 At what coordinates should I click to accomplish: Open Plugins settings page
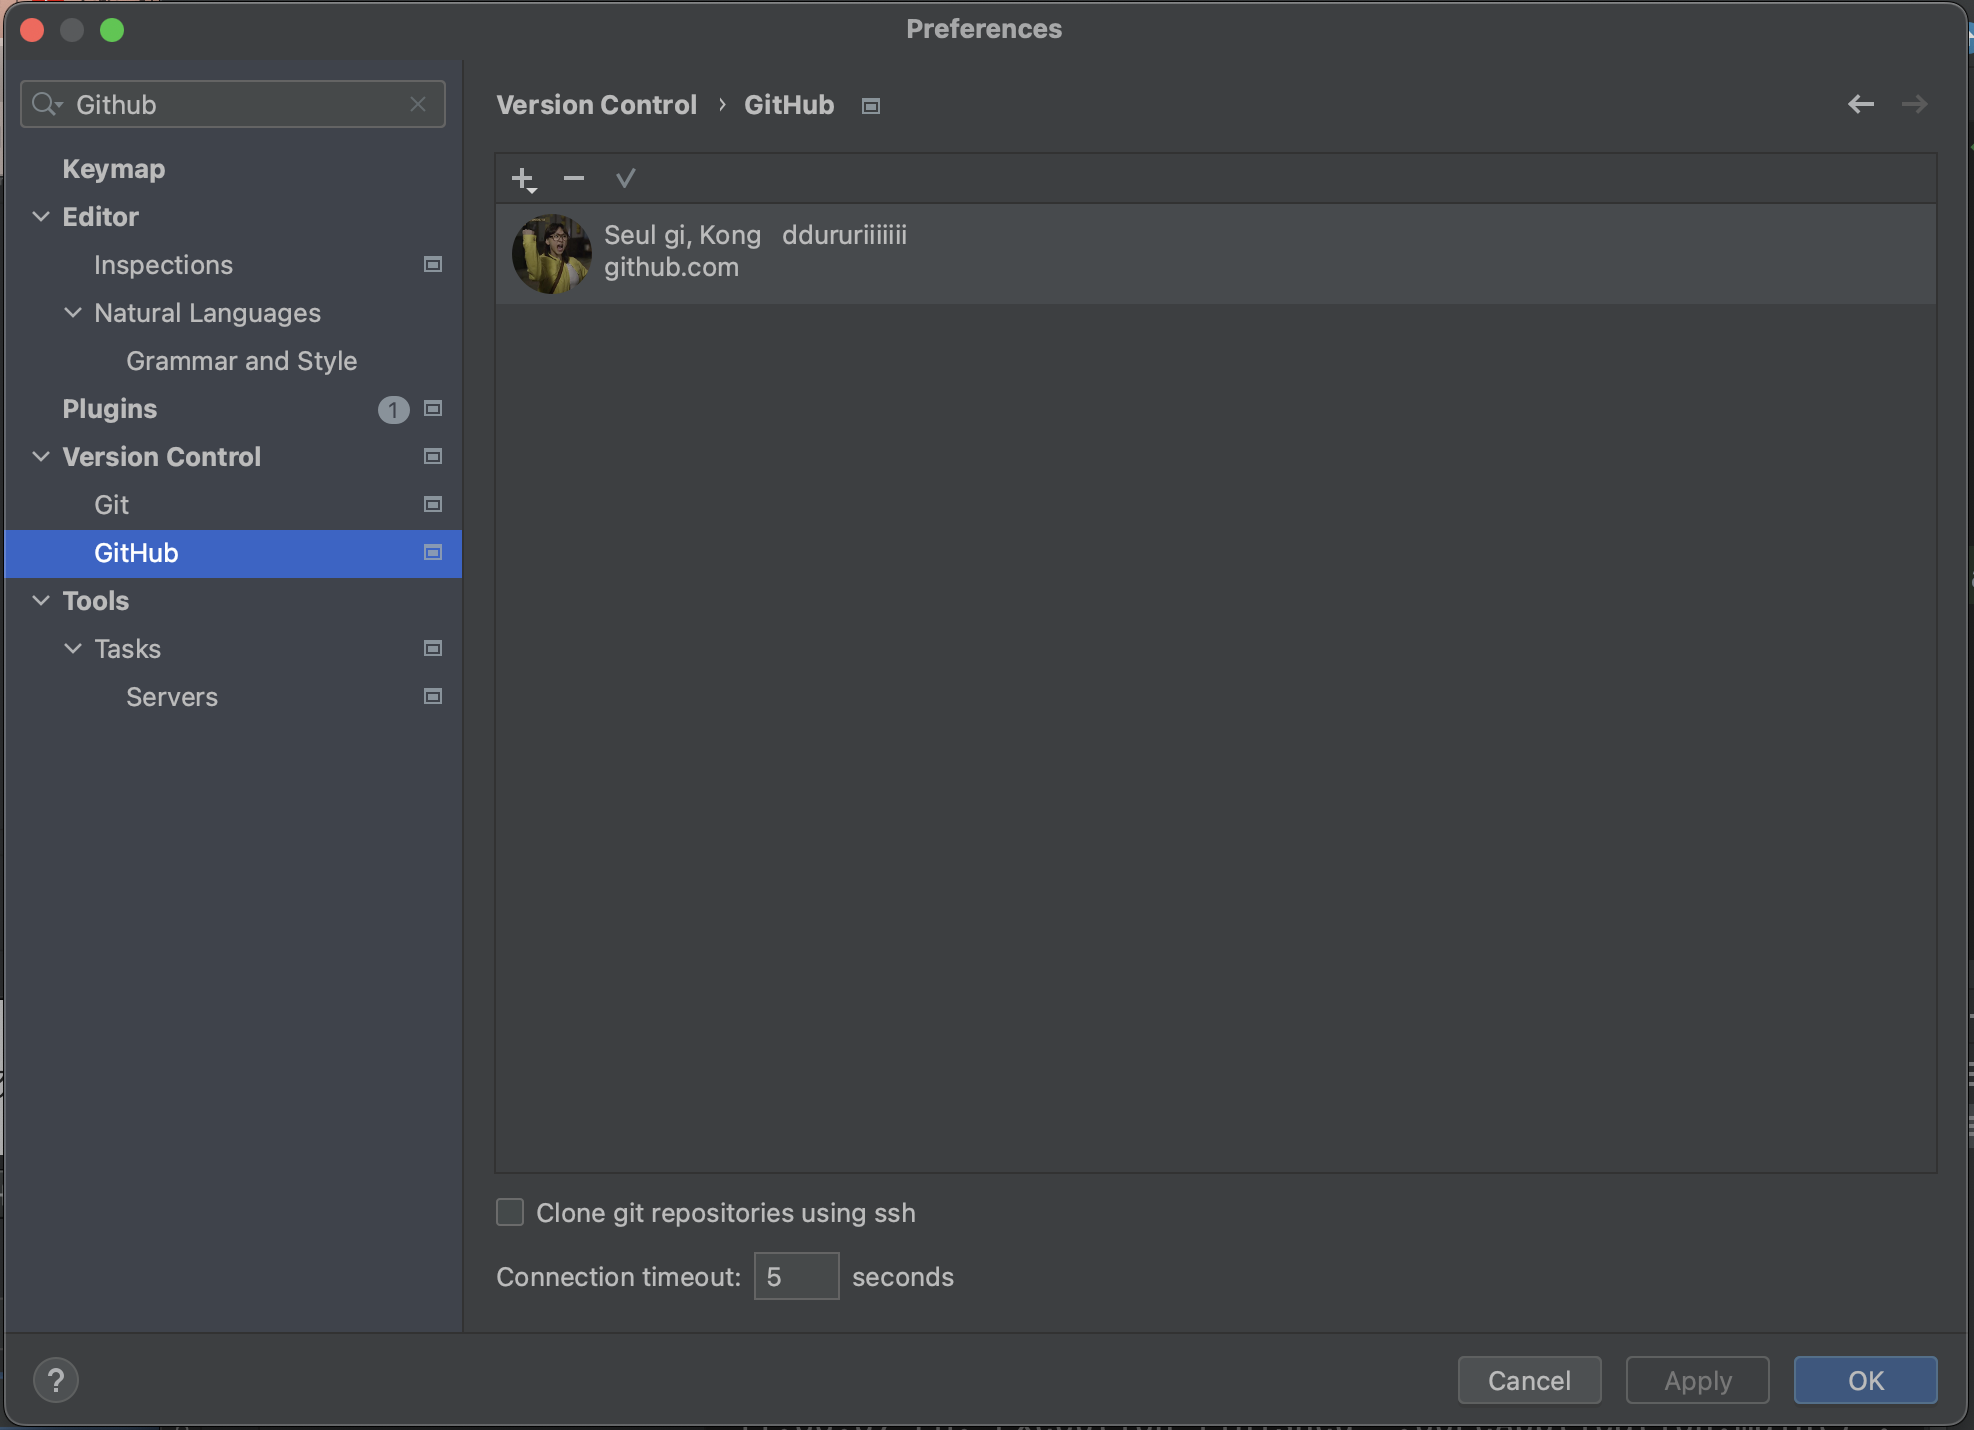[x=109, y=409]
